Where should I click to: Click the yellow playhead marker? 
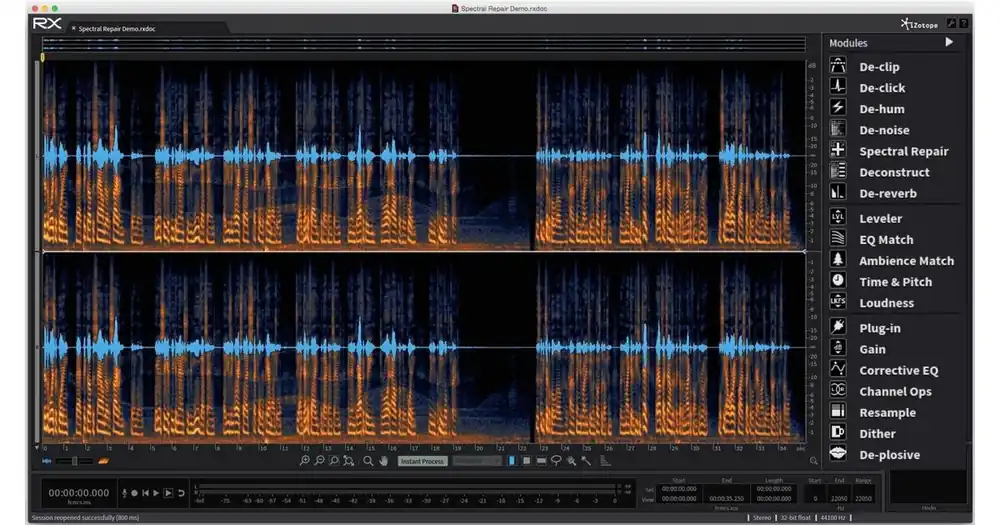click(43, 57)
